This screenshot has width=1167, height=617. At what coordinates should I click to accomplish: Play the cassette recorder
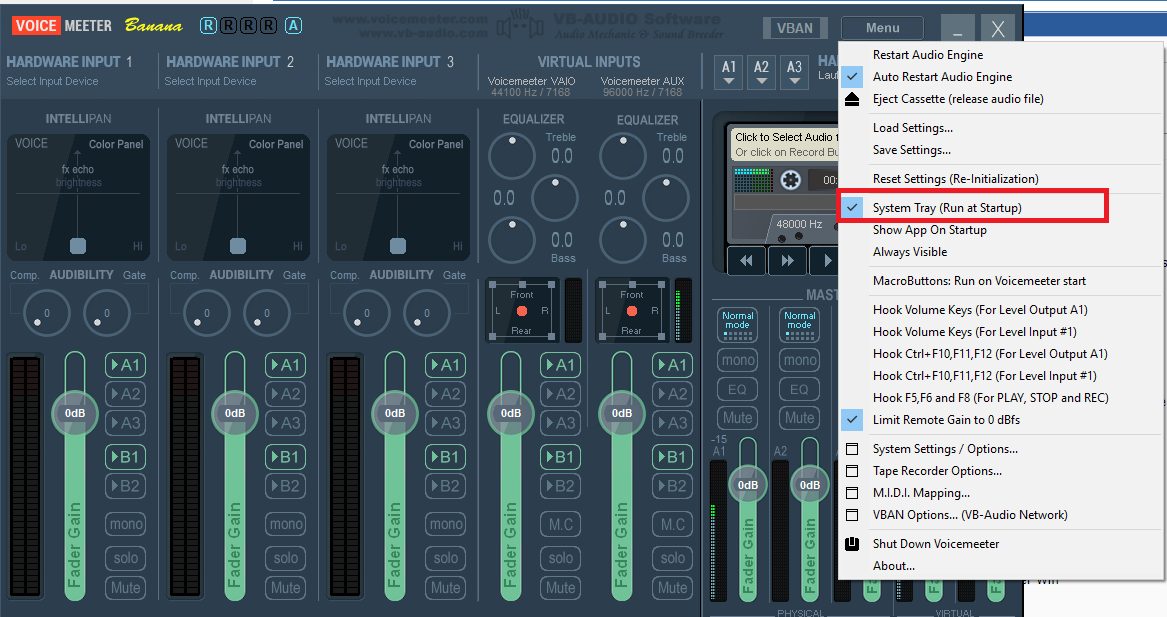click(x=825, y=260)
